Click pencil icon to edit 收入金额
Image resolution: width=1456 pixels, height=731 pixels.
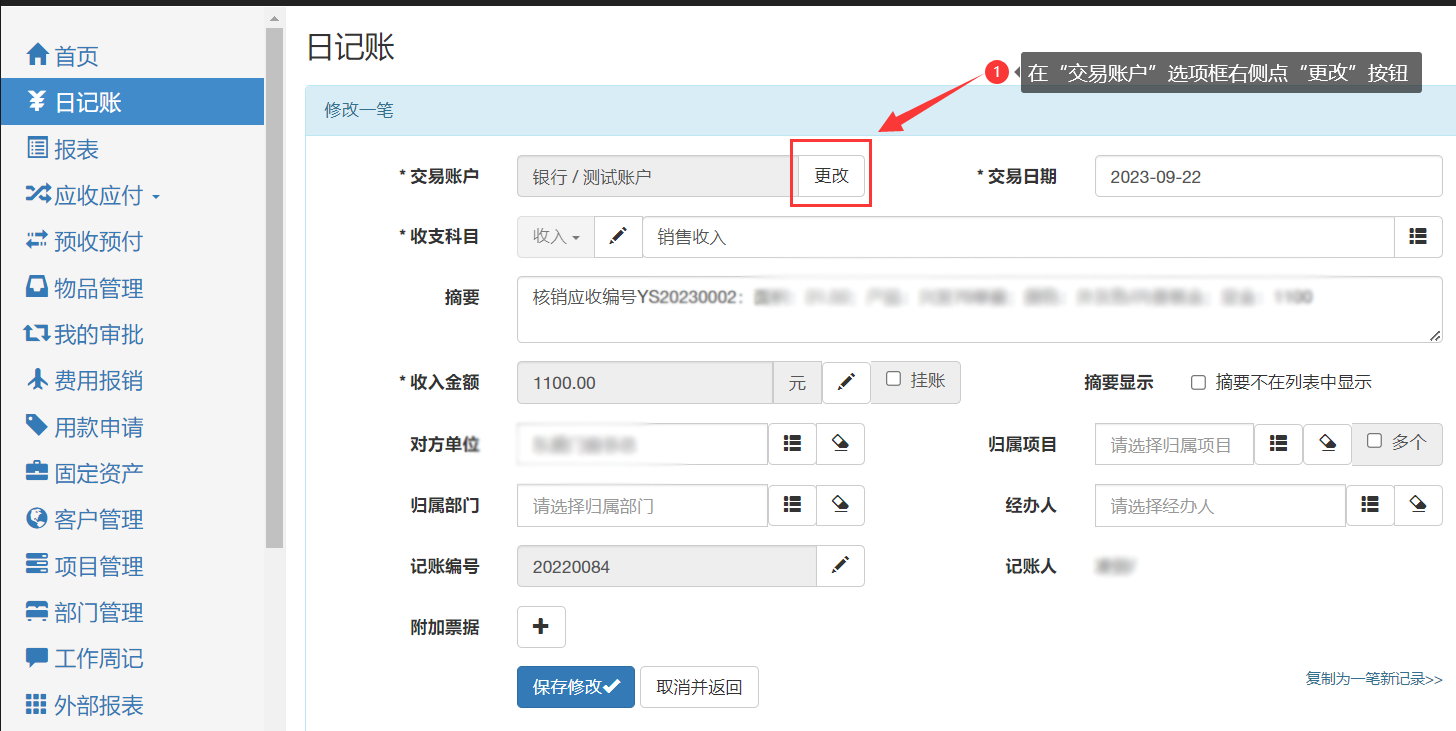(x=846, y=382)
